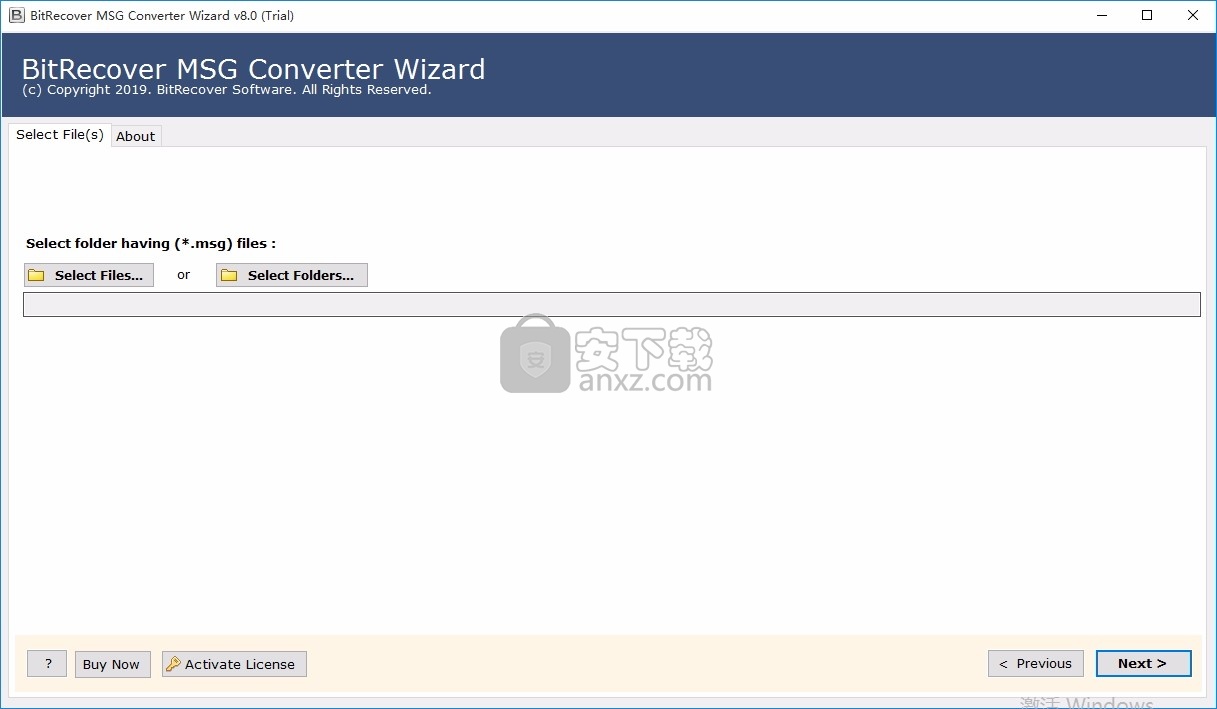
Task: Close the MSG Converter Wizard window
Action: coord(1193,15)
